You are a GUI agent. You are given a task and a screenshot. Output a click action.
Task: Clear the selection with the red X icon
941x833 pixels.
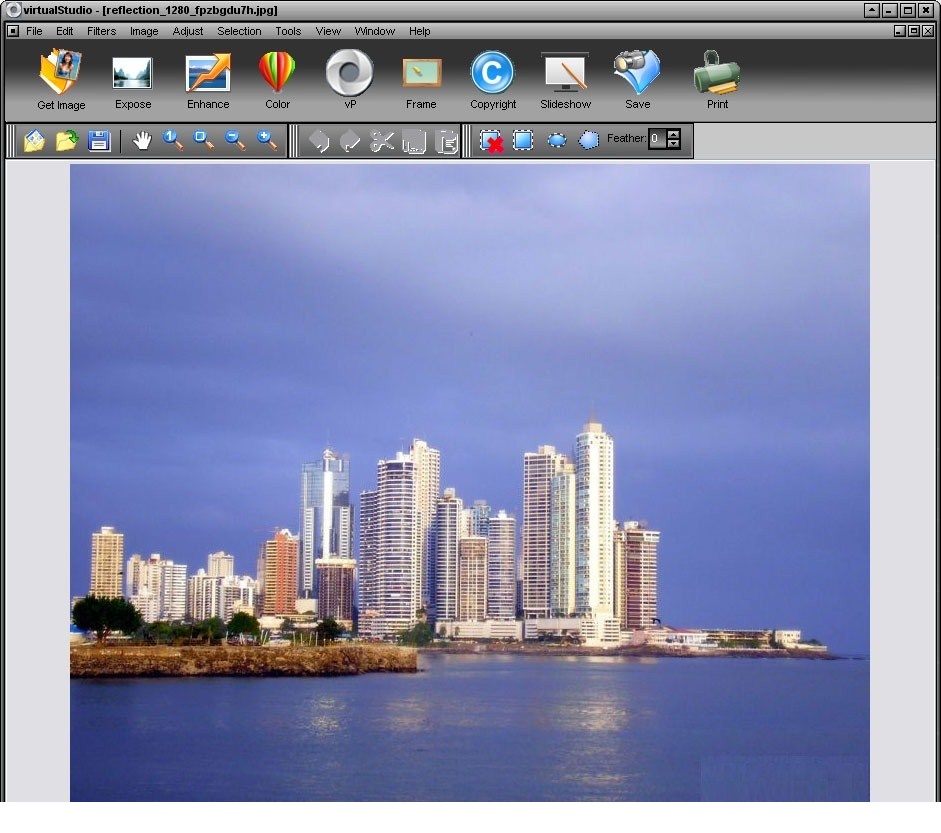click(x=490, y=140)
